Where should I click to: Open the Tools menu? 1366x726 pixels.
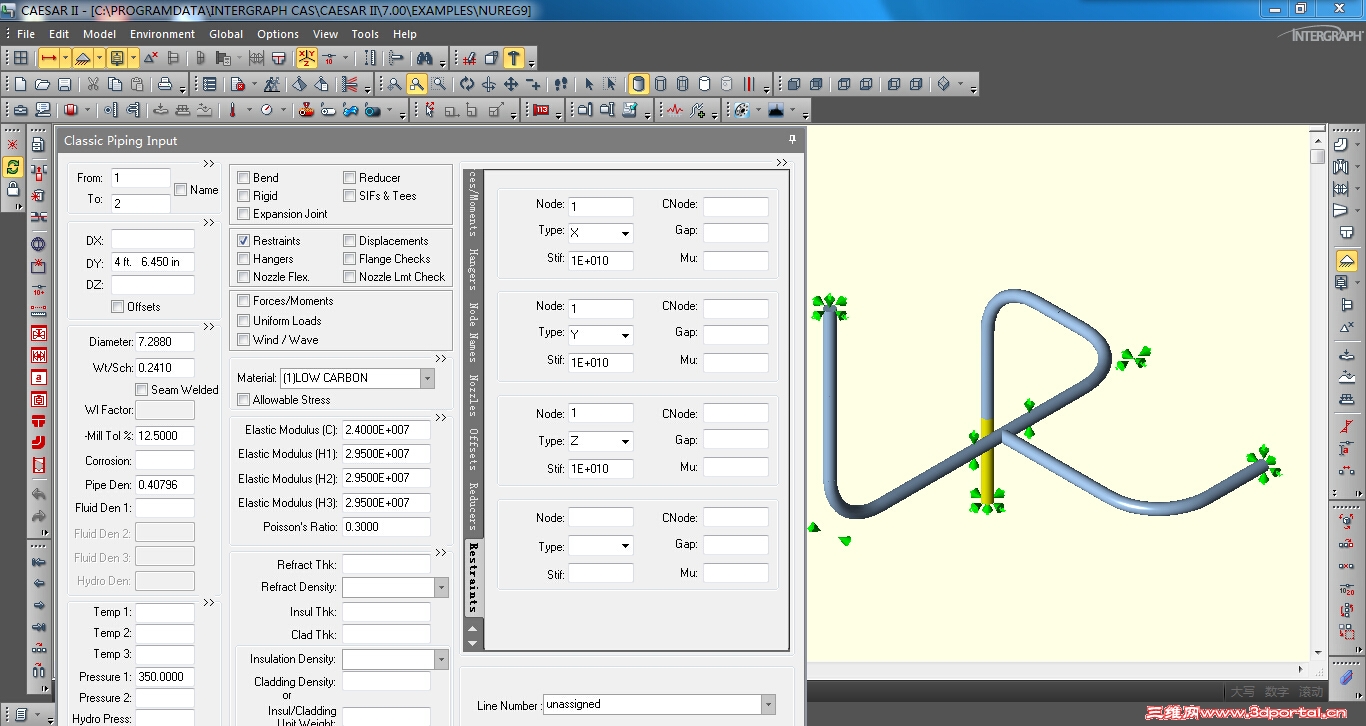[x=365, y=34]
